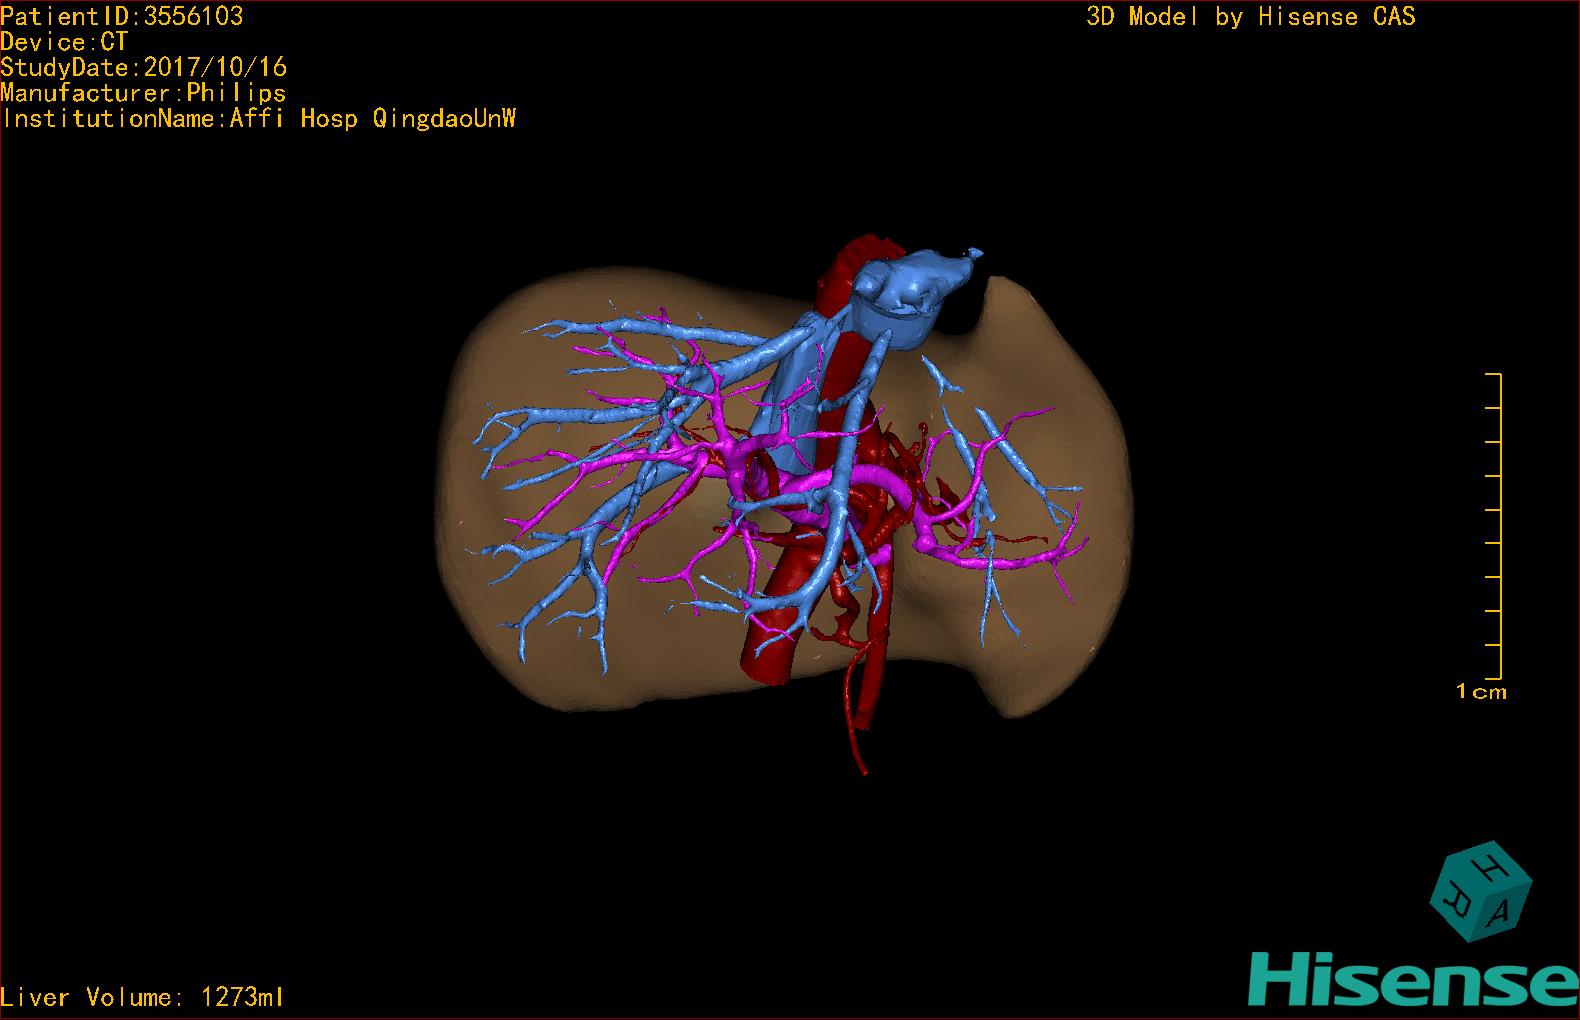Click the yellow vertical scale ruler
Viewport: 1580px width, 1020px height.
1493,525
